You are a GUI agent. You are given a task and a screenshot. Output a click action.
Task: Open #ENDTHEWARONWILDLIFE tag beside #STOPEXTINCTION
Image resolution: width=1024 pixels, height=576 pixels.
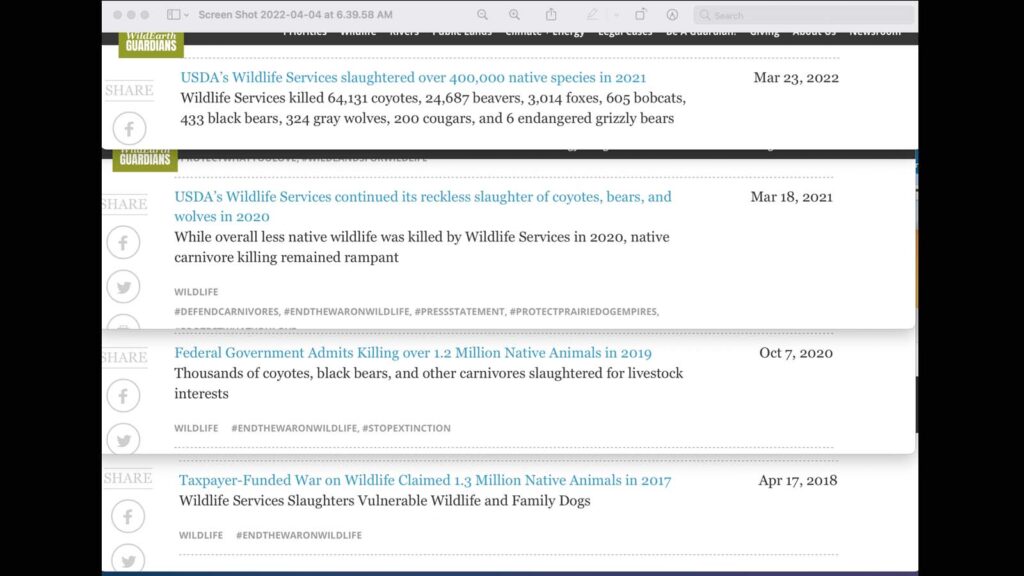pyautogui.click(x=294, y=428)
